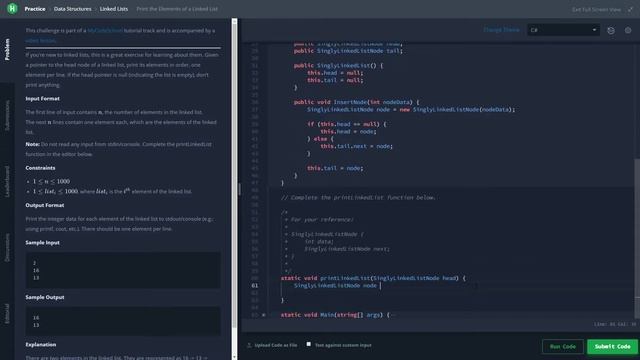This screenshot has height=360, width=640.
Task: Open the video lecture link
Action: [x=40, y=41]
